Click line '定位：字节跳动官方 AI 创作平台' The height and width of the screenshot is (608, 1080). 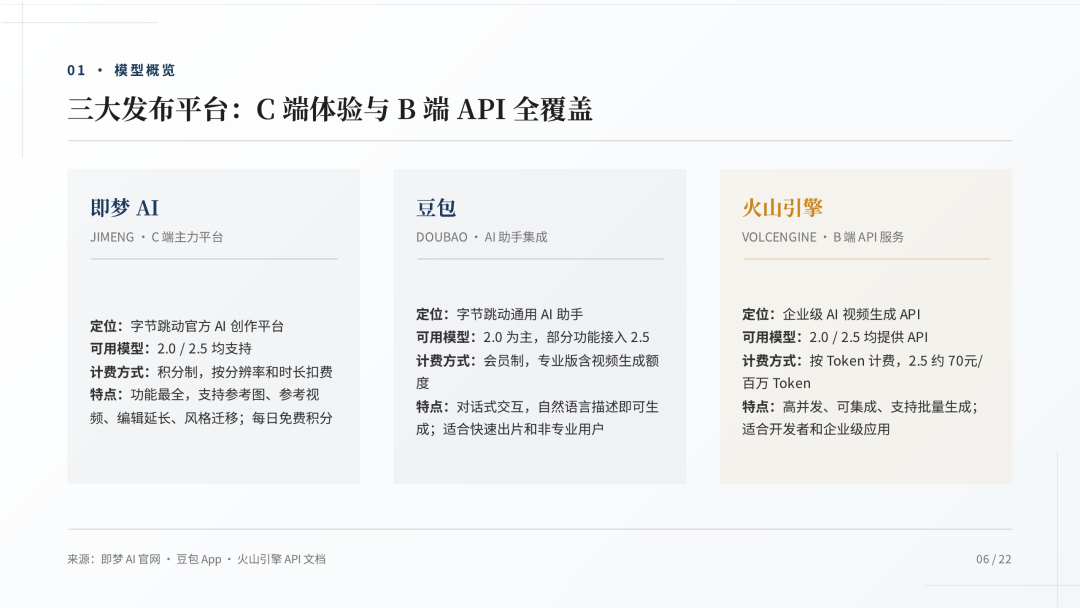pyautogui.click(x=187, y=326)
